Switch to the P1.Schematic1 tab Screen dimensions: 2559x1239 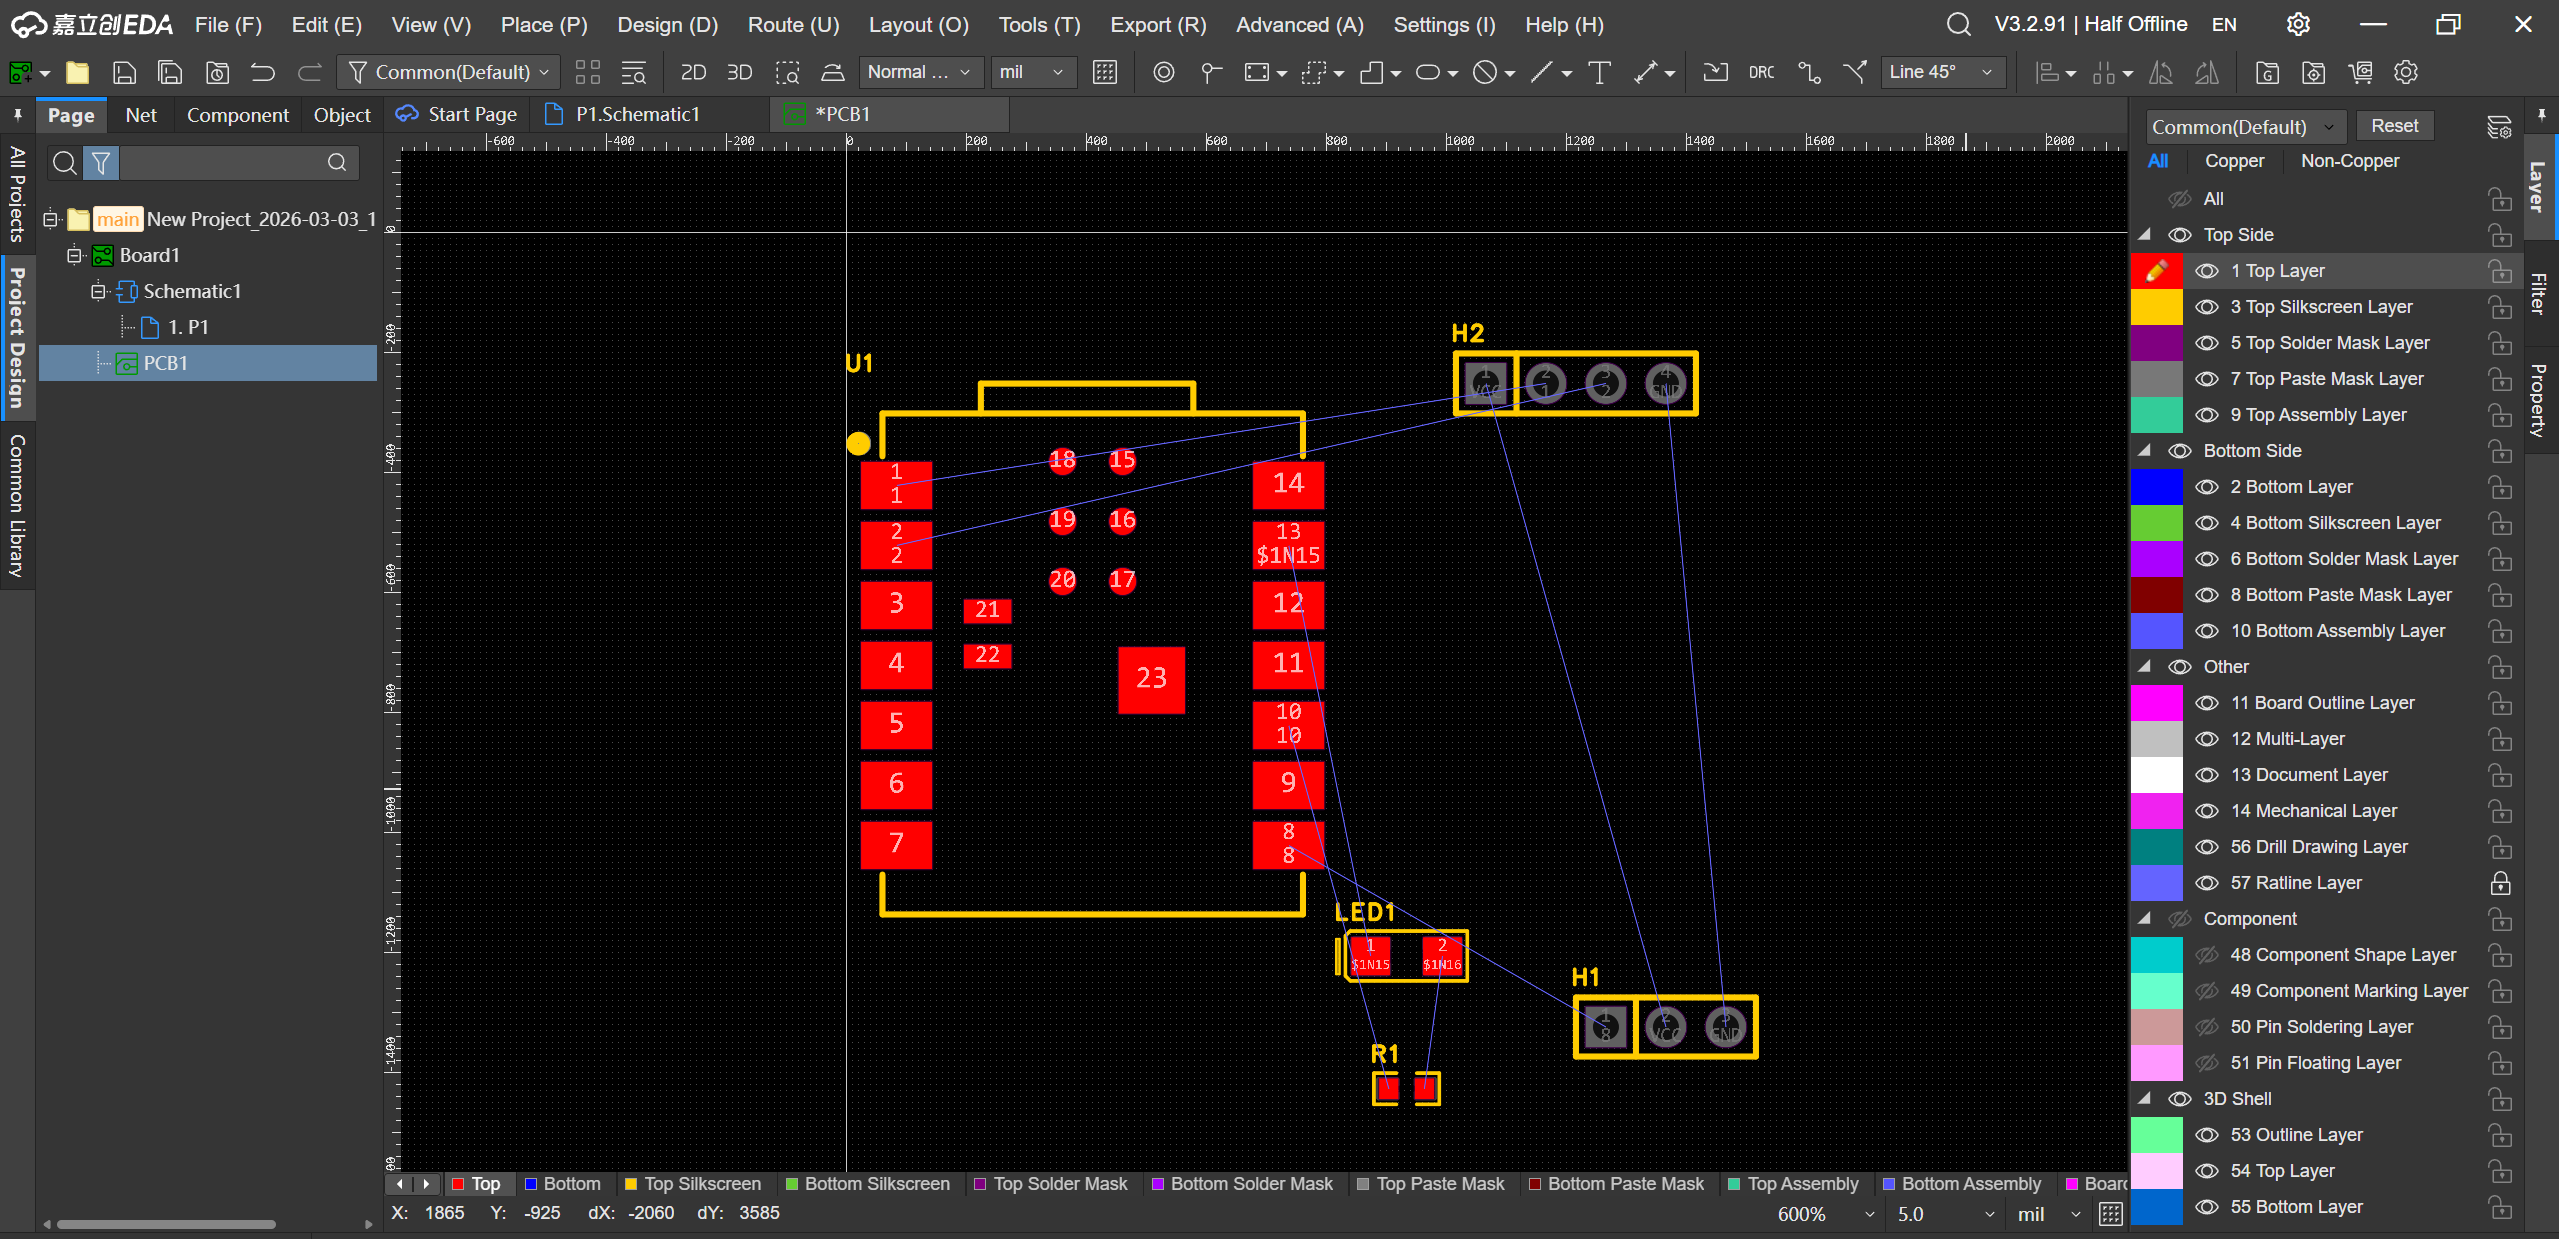click(x=636, y=114)
